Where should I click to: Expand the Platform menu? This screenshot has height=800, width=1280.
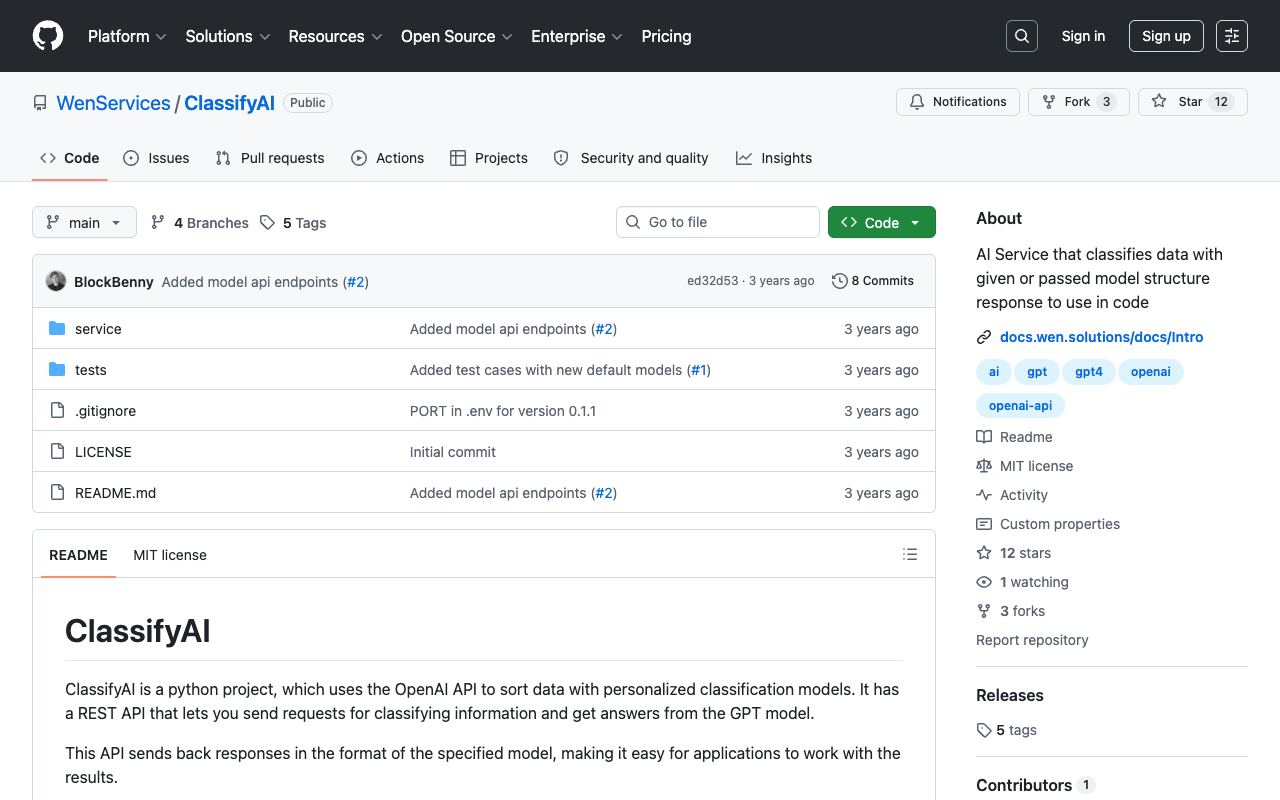[x=127, y=36]
